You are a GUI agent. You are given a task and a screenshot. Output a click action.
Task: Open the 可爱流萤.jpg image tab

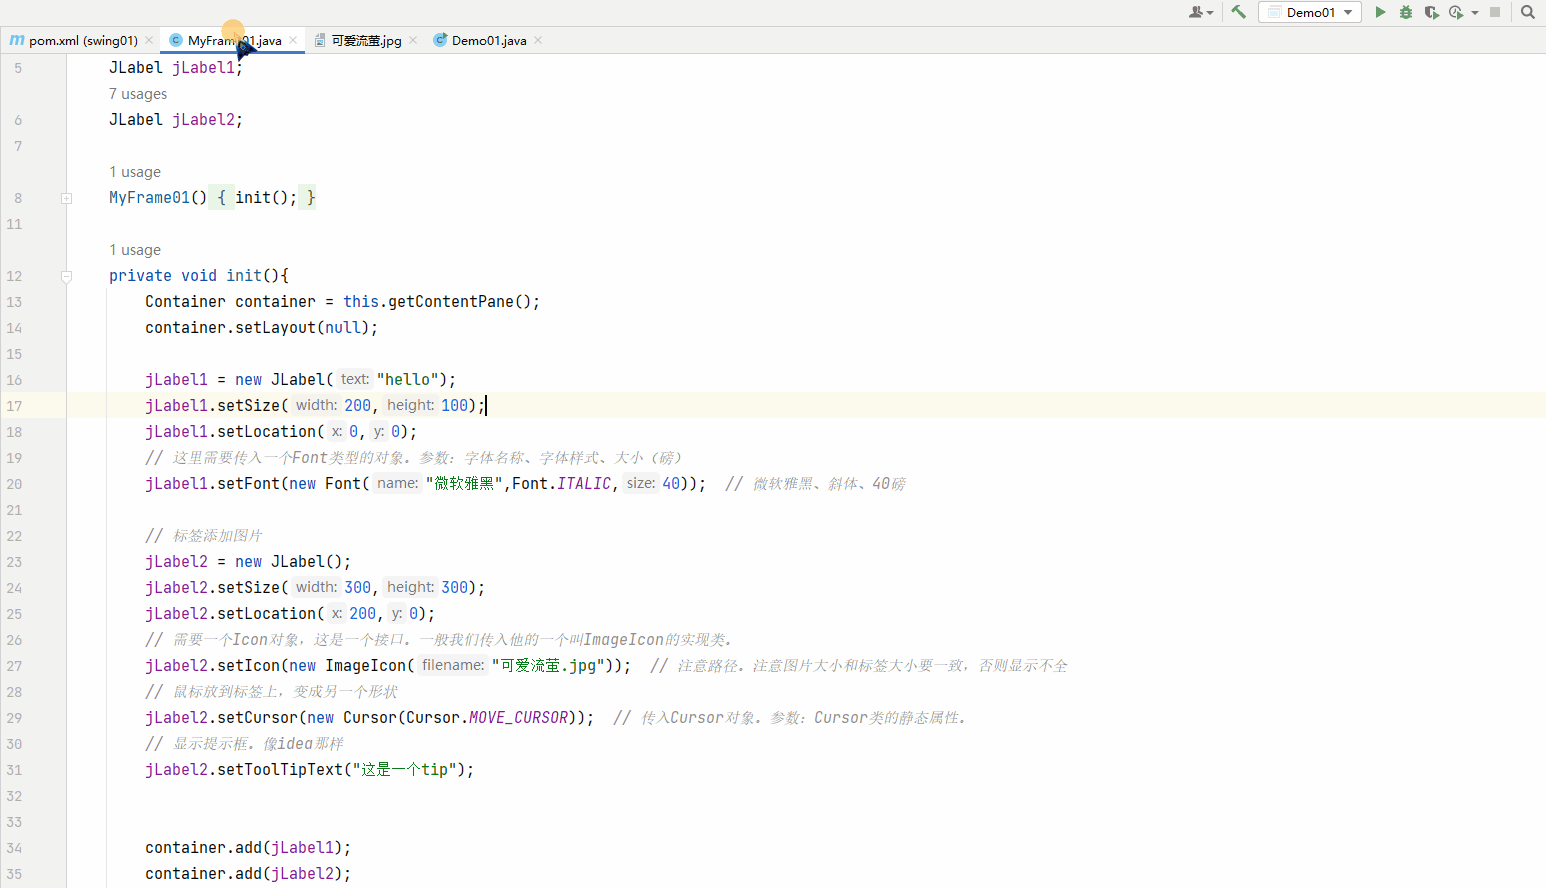pyautogui.click(x=366, y=41)
